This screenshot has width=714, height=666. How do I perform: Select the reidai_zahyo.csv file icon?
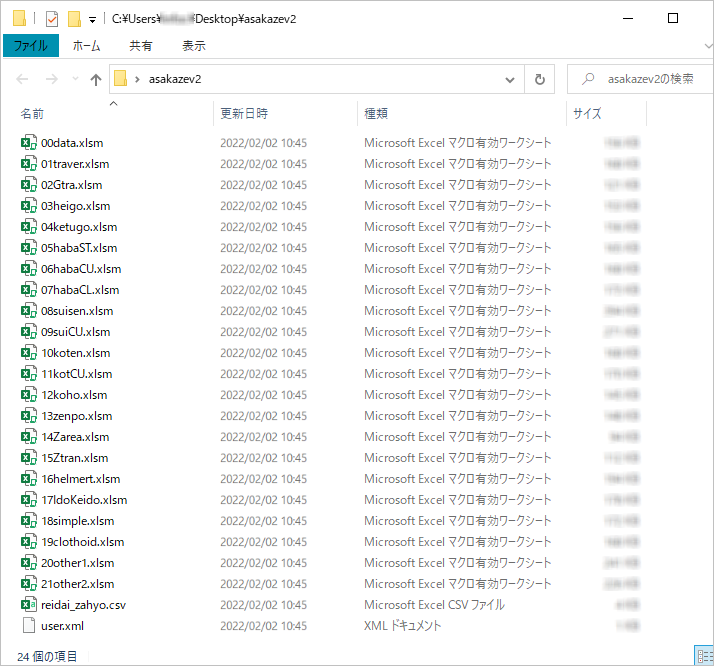[29, 605]
